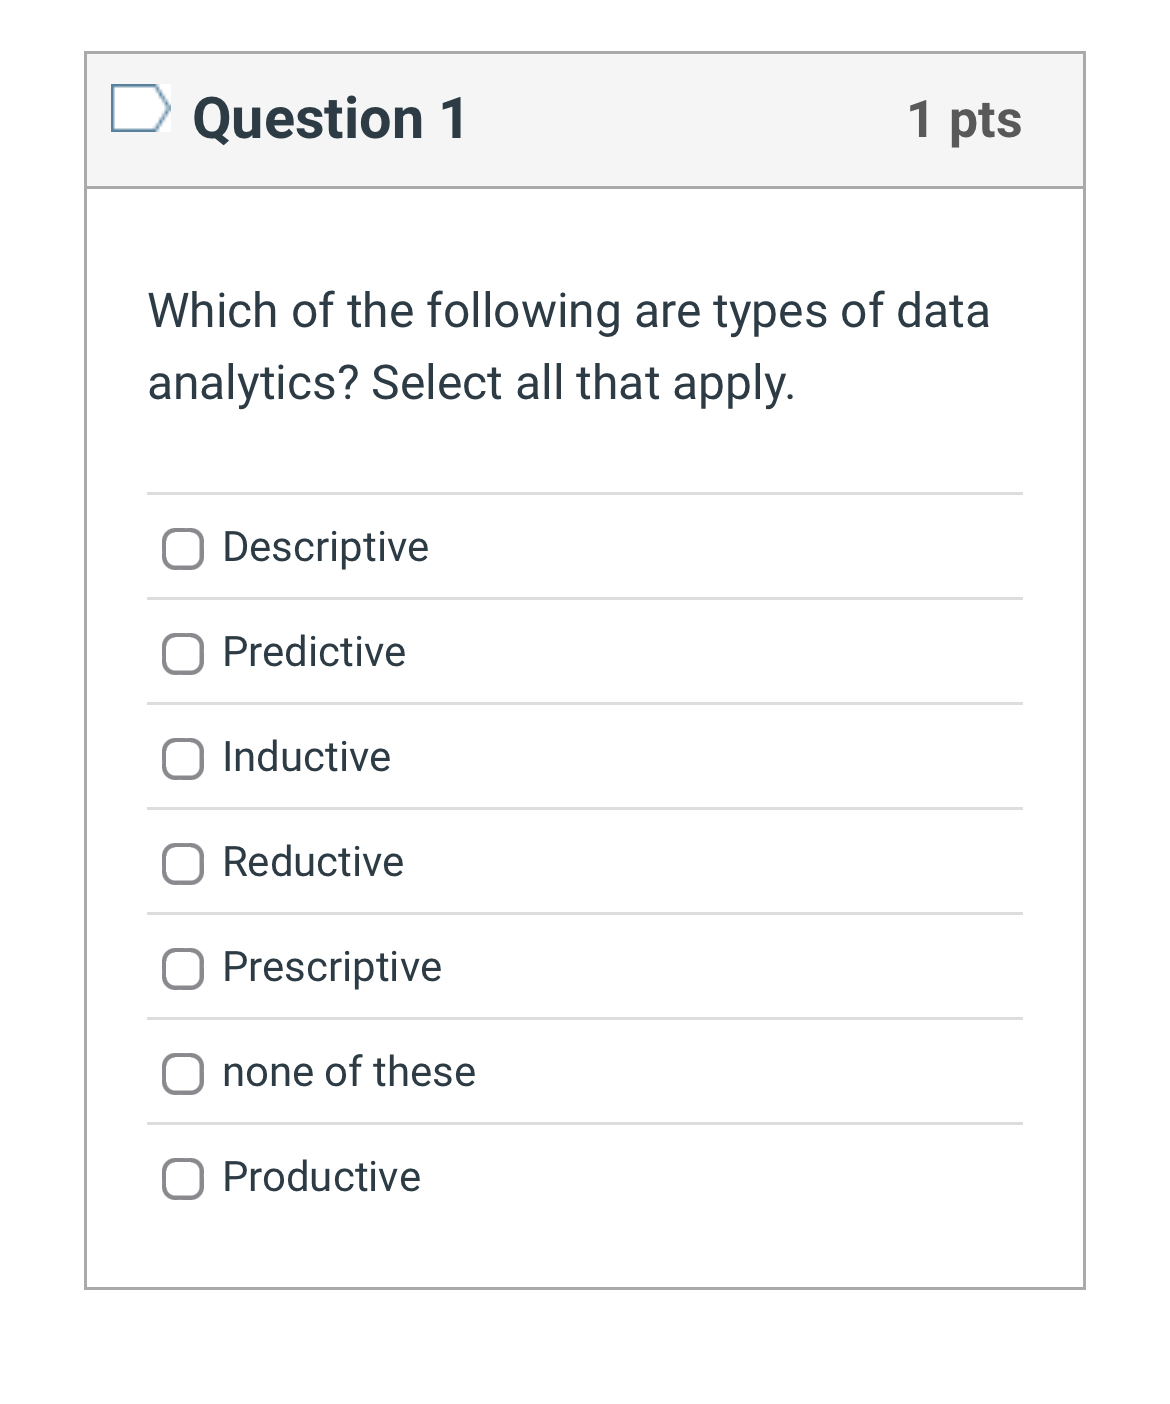Select the none of these answer label
Viewport: 1170px width, 1404px height.
[x=348, y=1072]
